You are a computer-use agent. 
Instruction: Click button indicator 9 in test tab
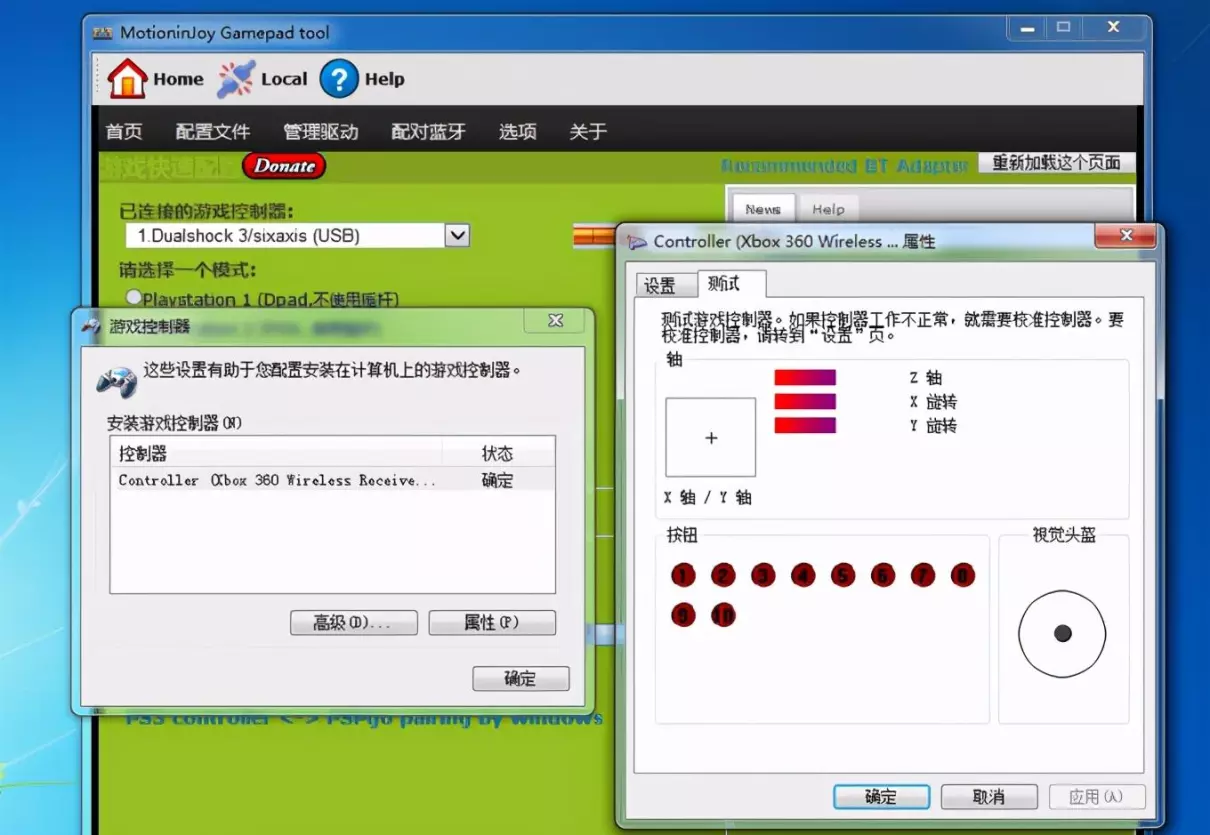683,615
